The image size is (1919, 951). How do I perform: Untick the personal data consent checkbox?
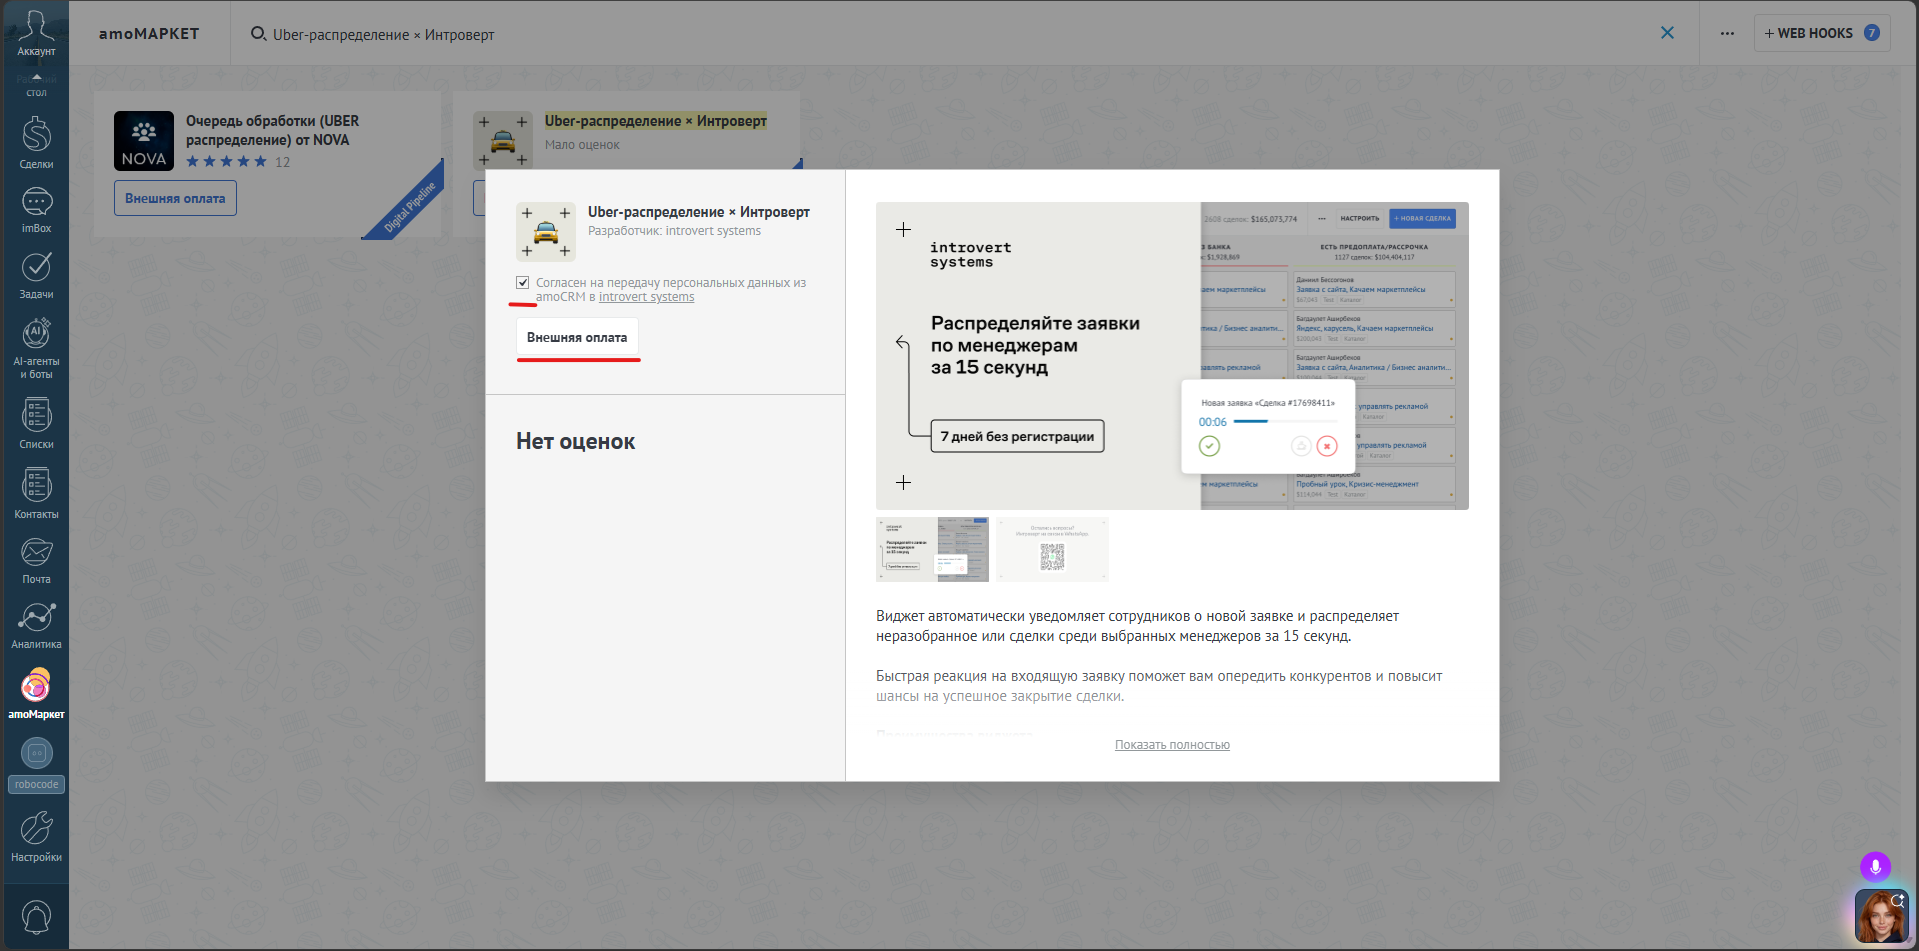tap(522, 283)
